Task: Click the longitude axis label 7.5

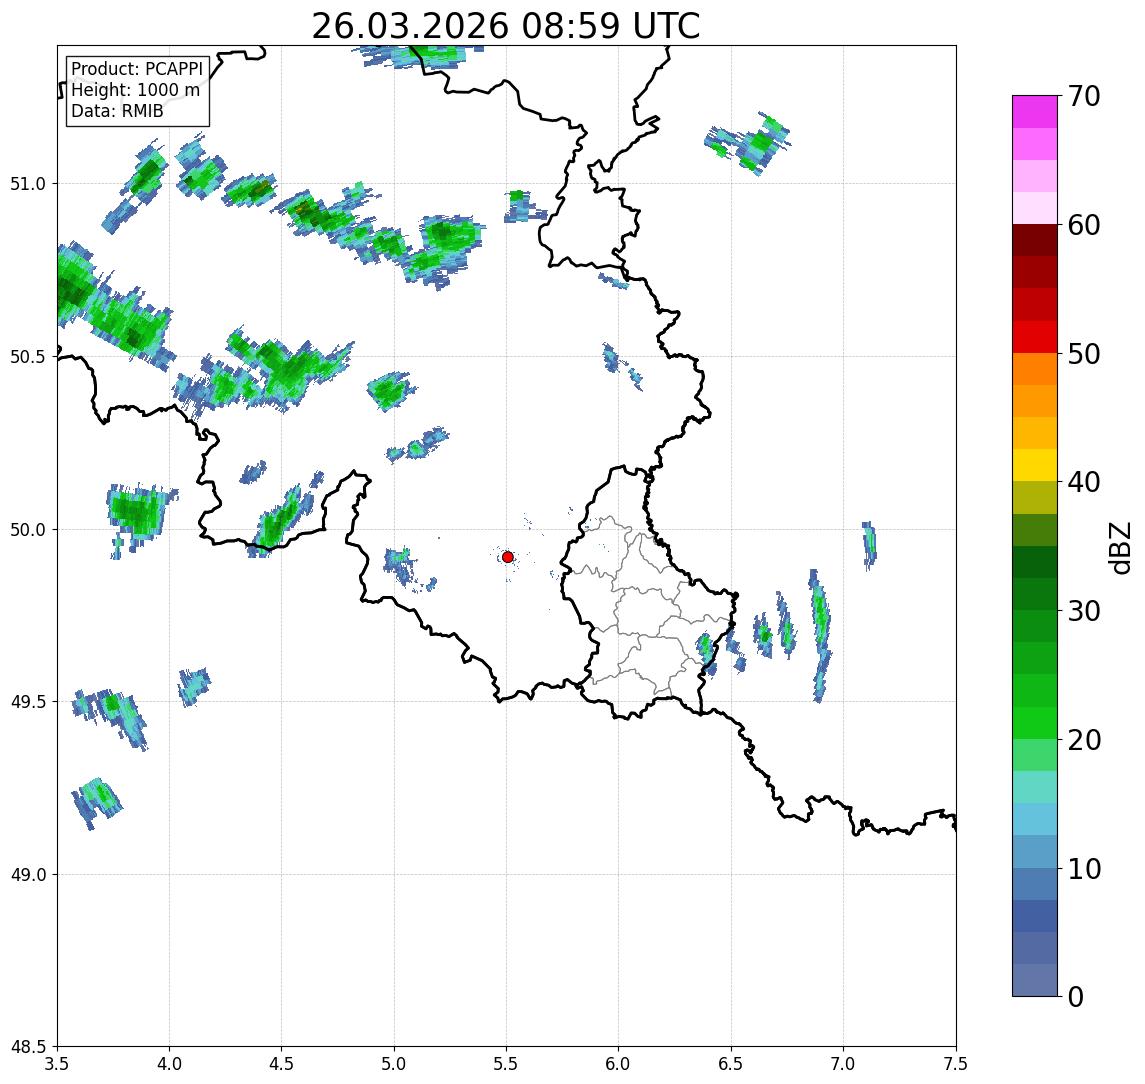Action: (x=955, y=1064)
